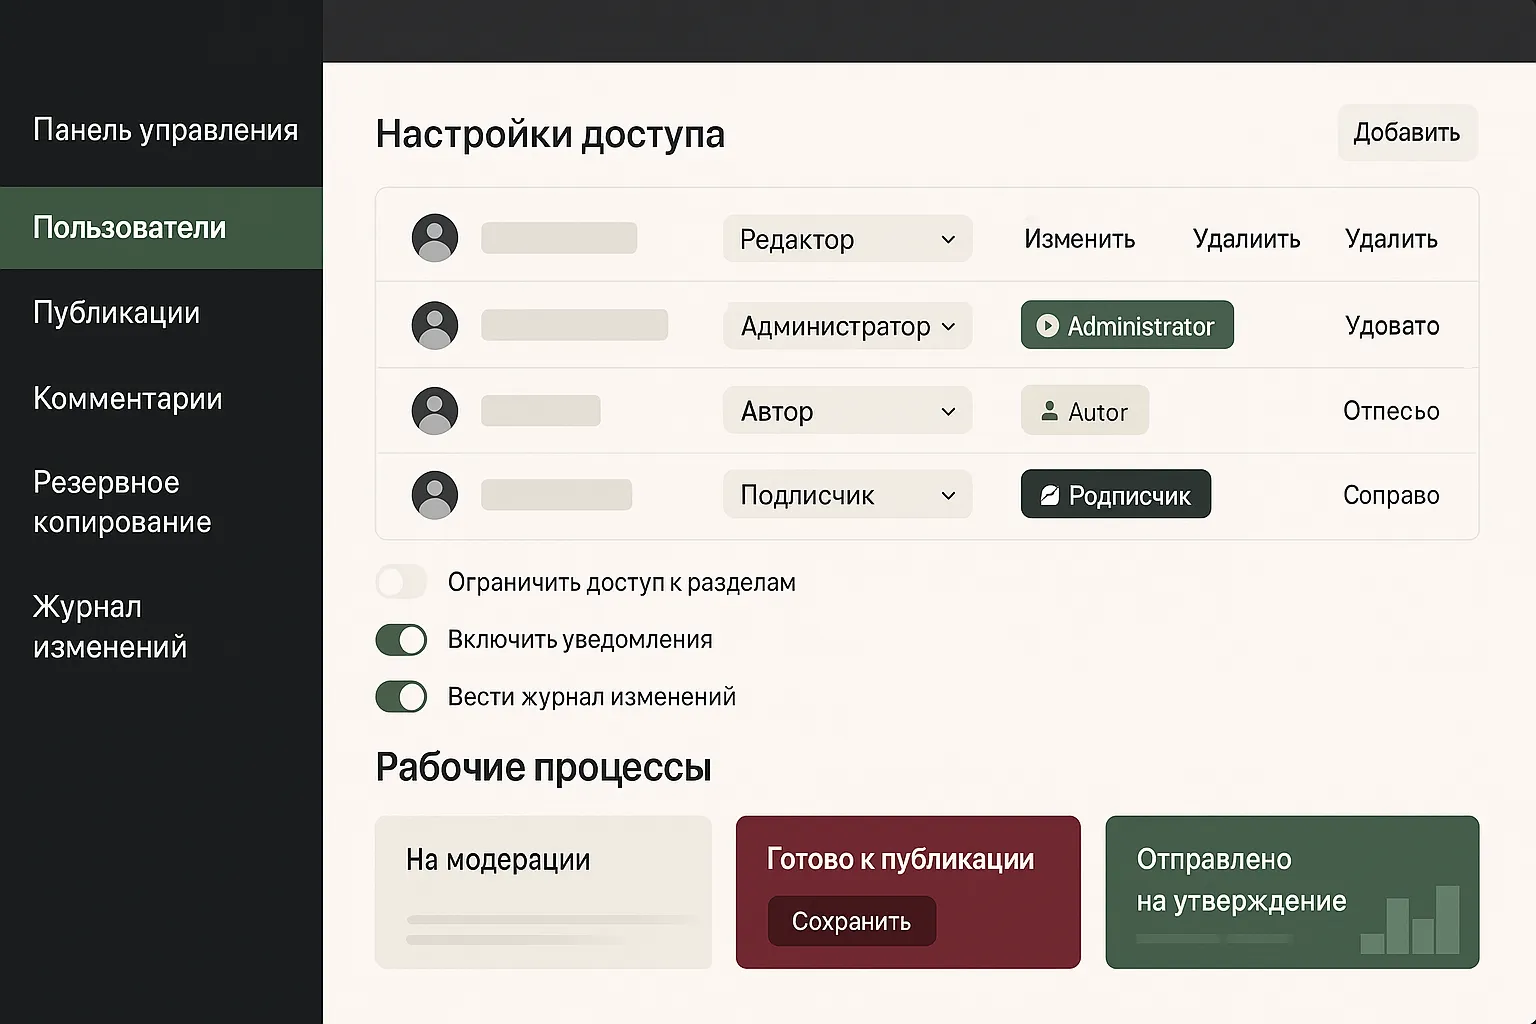The image size is (1536, 1024).
Task: Click the Добавить button
Action: 1407,132
